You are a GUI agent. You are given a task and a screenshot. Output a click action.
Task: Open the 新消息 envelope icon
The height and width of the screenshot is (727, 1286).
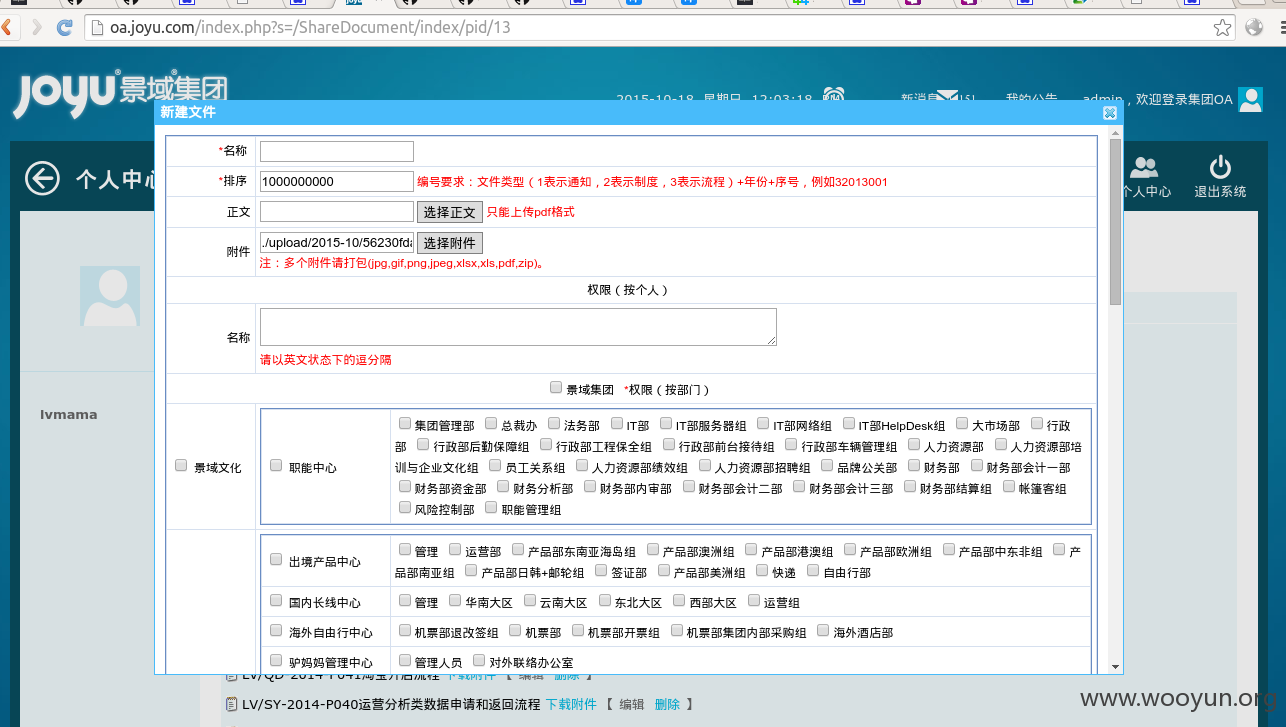947,96
